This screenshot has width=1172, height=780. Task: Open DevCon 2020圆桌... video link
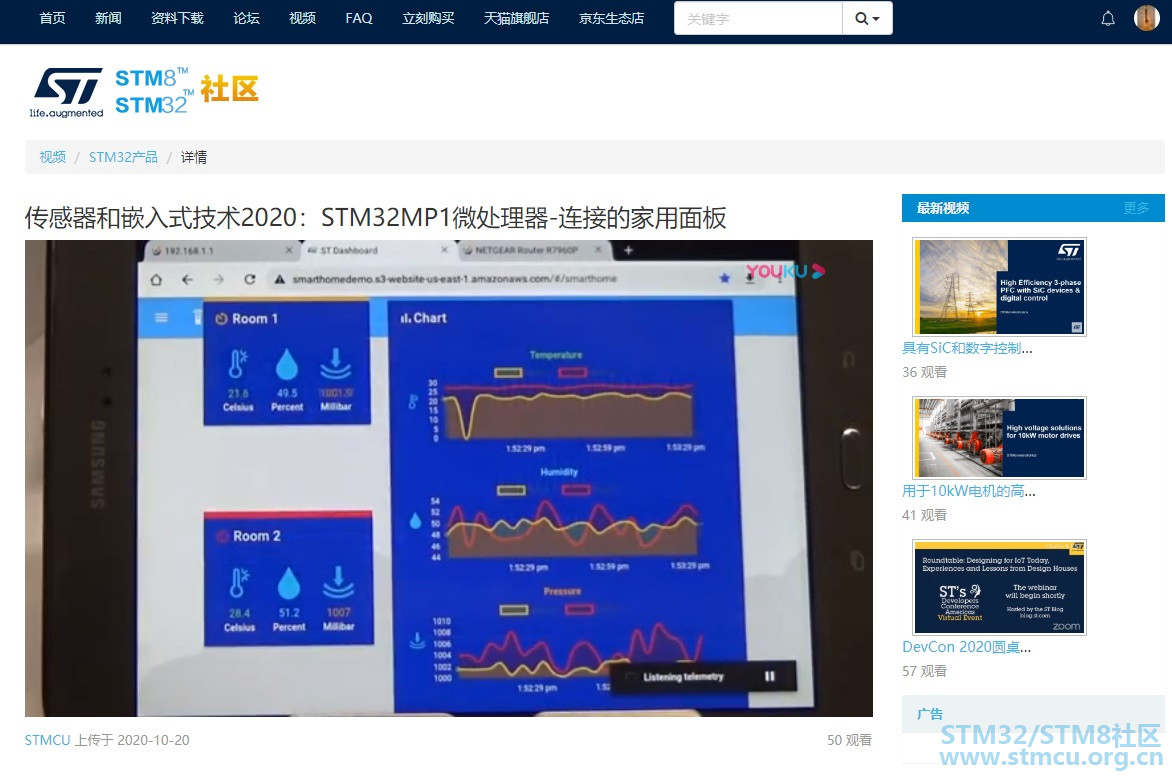tap(966, 647)
